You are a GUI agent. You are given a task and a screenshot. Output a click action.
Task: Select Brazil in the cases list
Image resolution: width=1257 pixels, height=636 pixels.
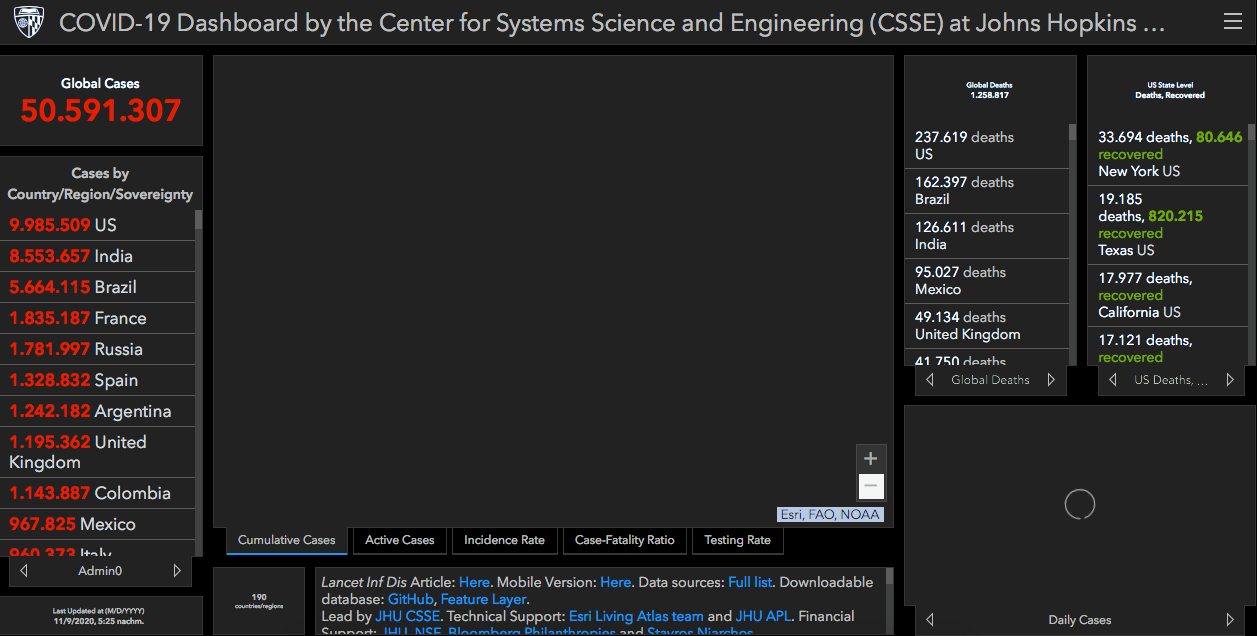[97, 287]
